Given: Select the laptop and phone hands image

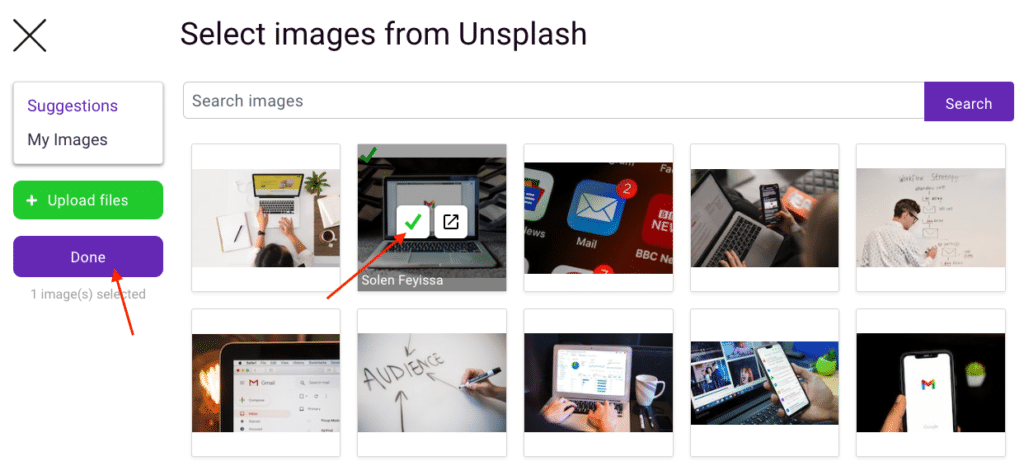Looking at the screenshot, I should (x=765, y=218).
